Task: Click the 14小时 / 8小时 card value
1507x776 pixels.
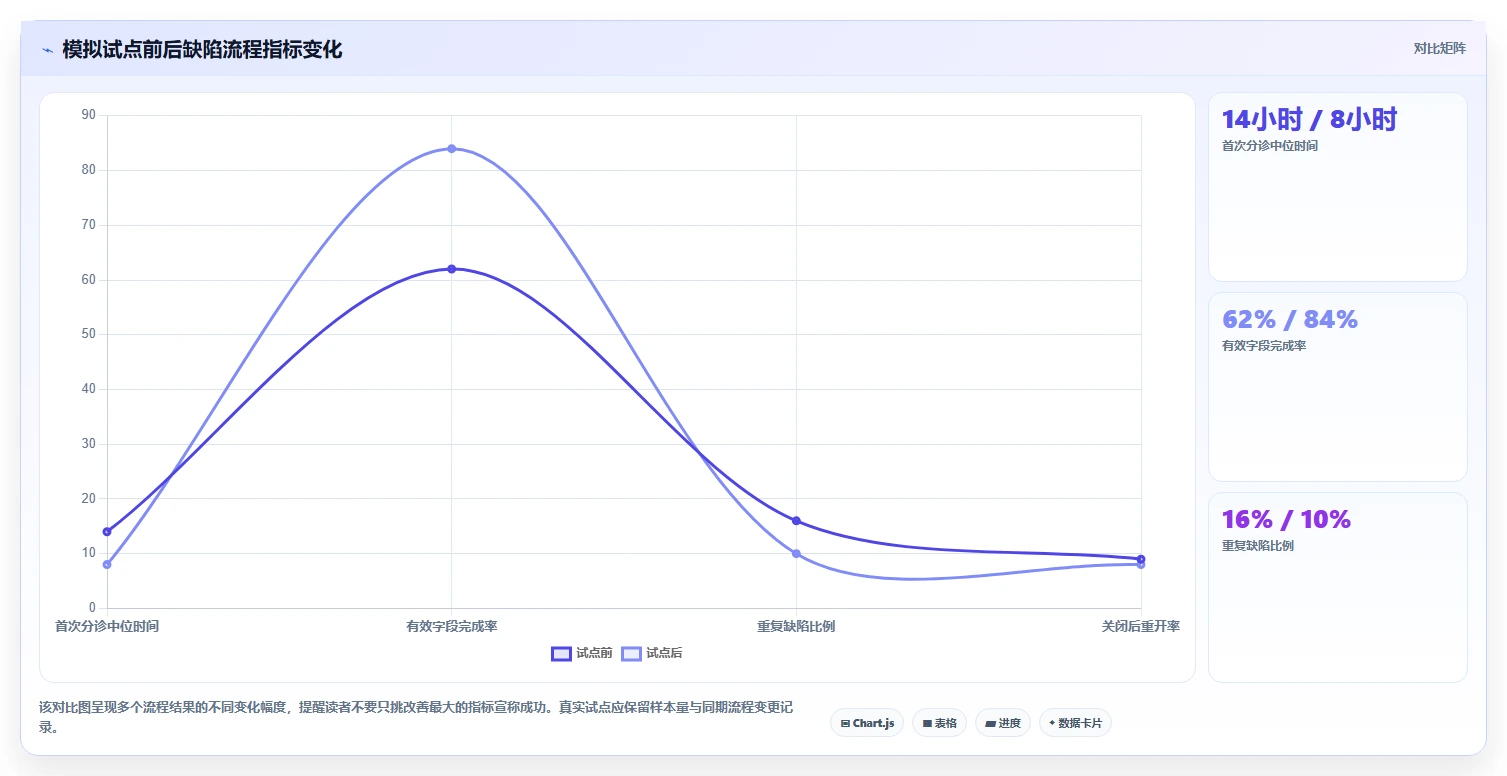Action: pyautogui.click(x=1309, y=119)
